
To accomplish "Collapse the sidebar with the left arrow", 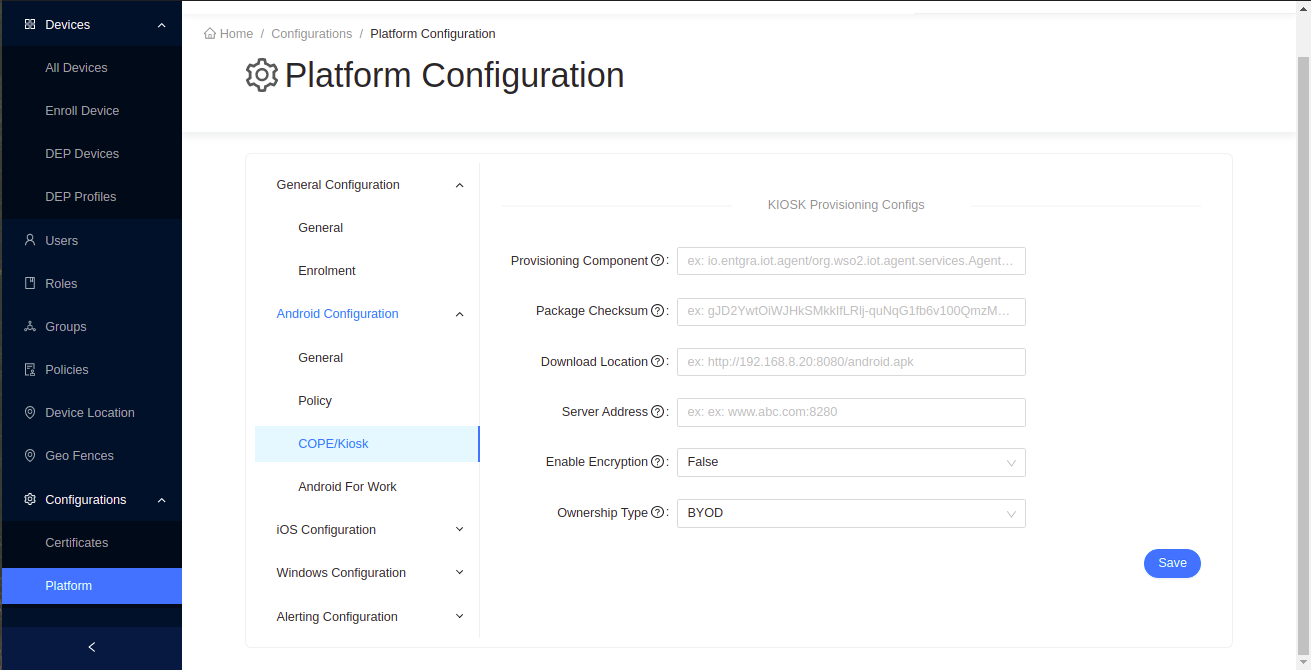I will pos(92,647).
